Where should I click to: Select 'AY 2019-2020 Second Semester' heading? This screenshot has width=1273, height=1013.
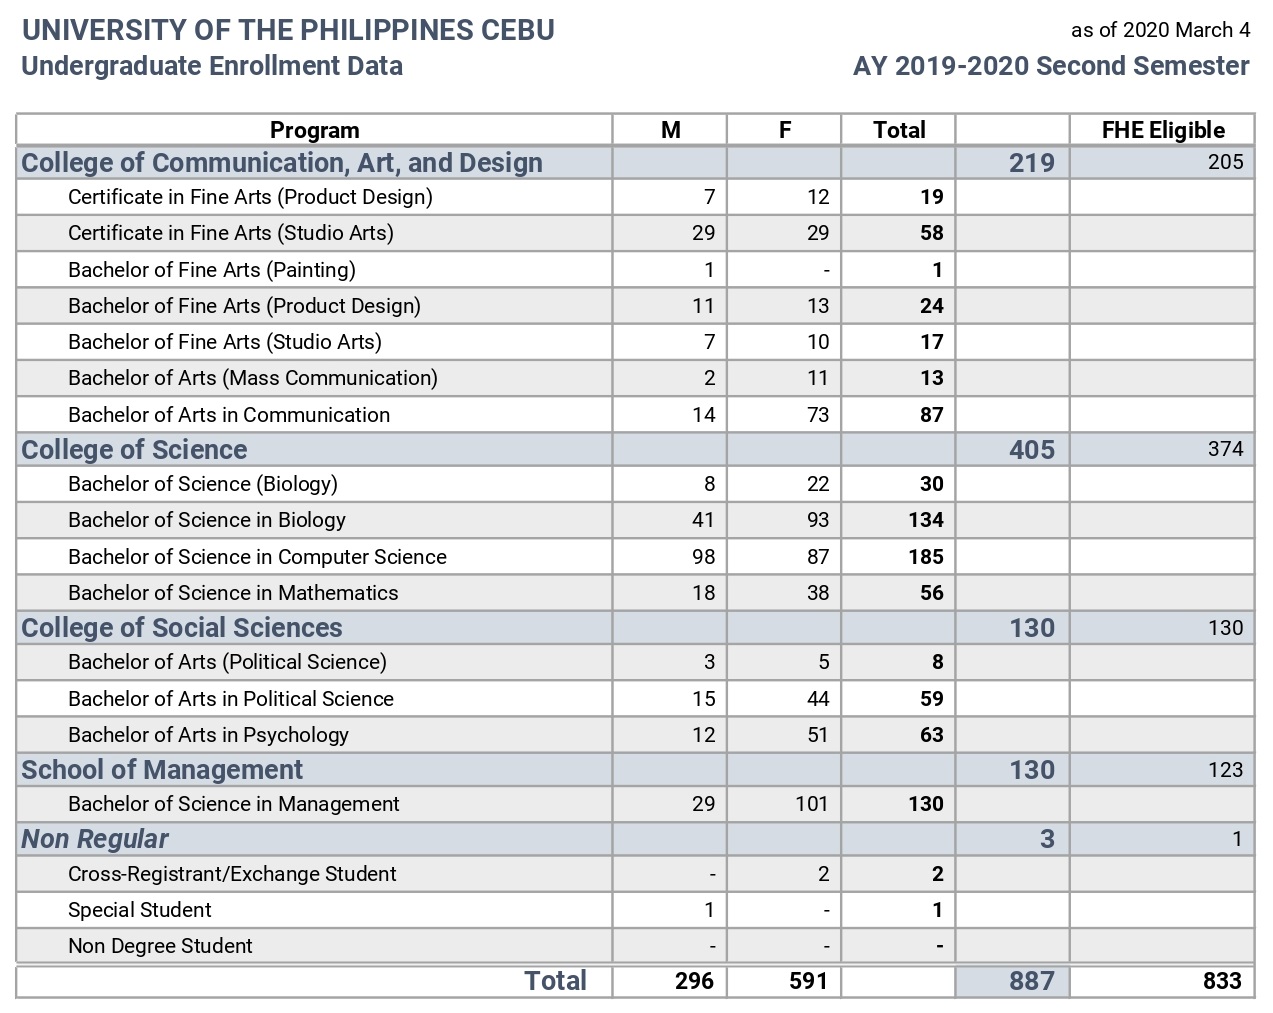point(1051,66)
